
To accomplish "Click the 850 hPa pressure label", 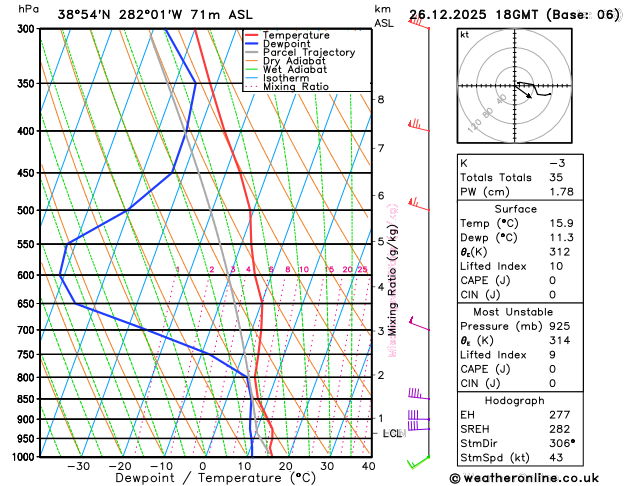I will pos(28,399).
